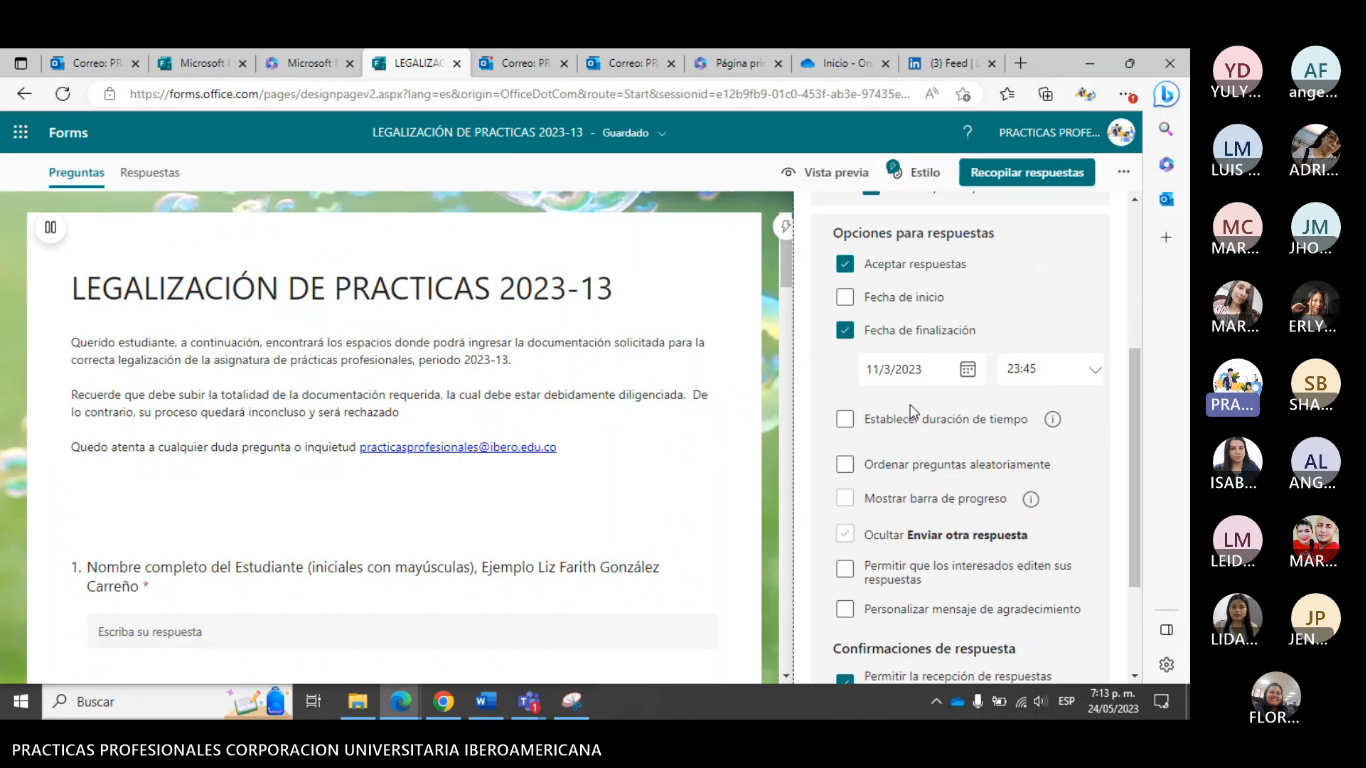The width and height of the screenshot is (1366, 768).
Task: Switch to the first Correo browser tab
Action: click(95, 63)
